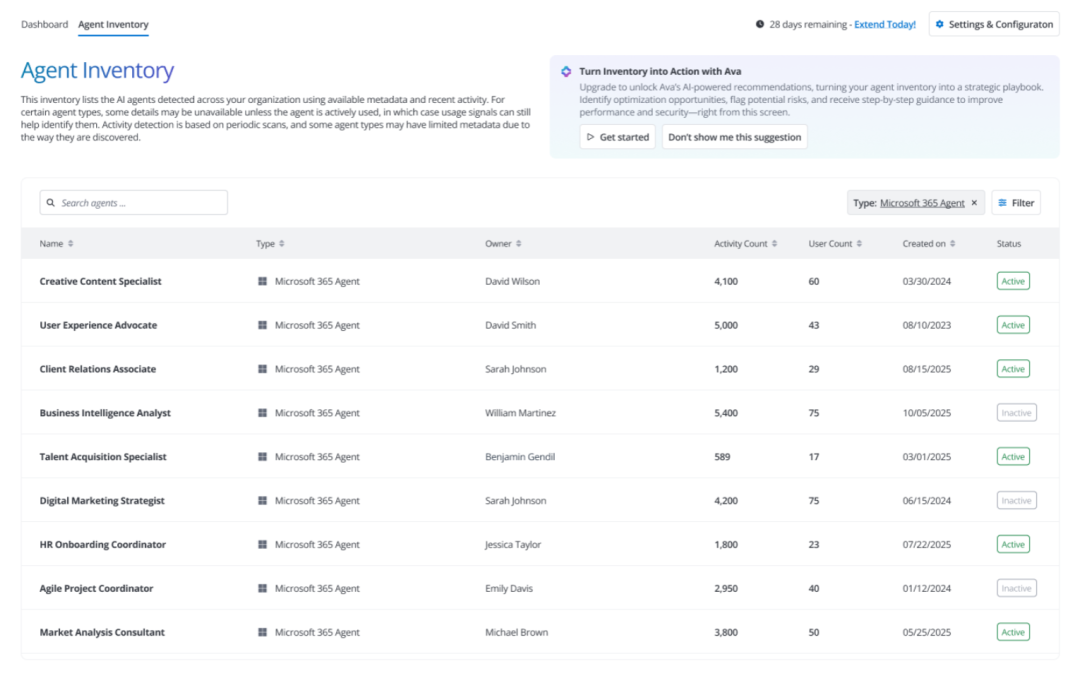Click the play icon on Get started

pyautogui.click(x=591, y=137)
